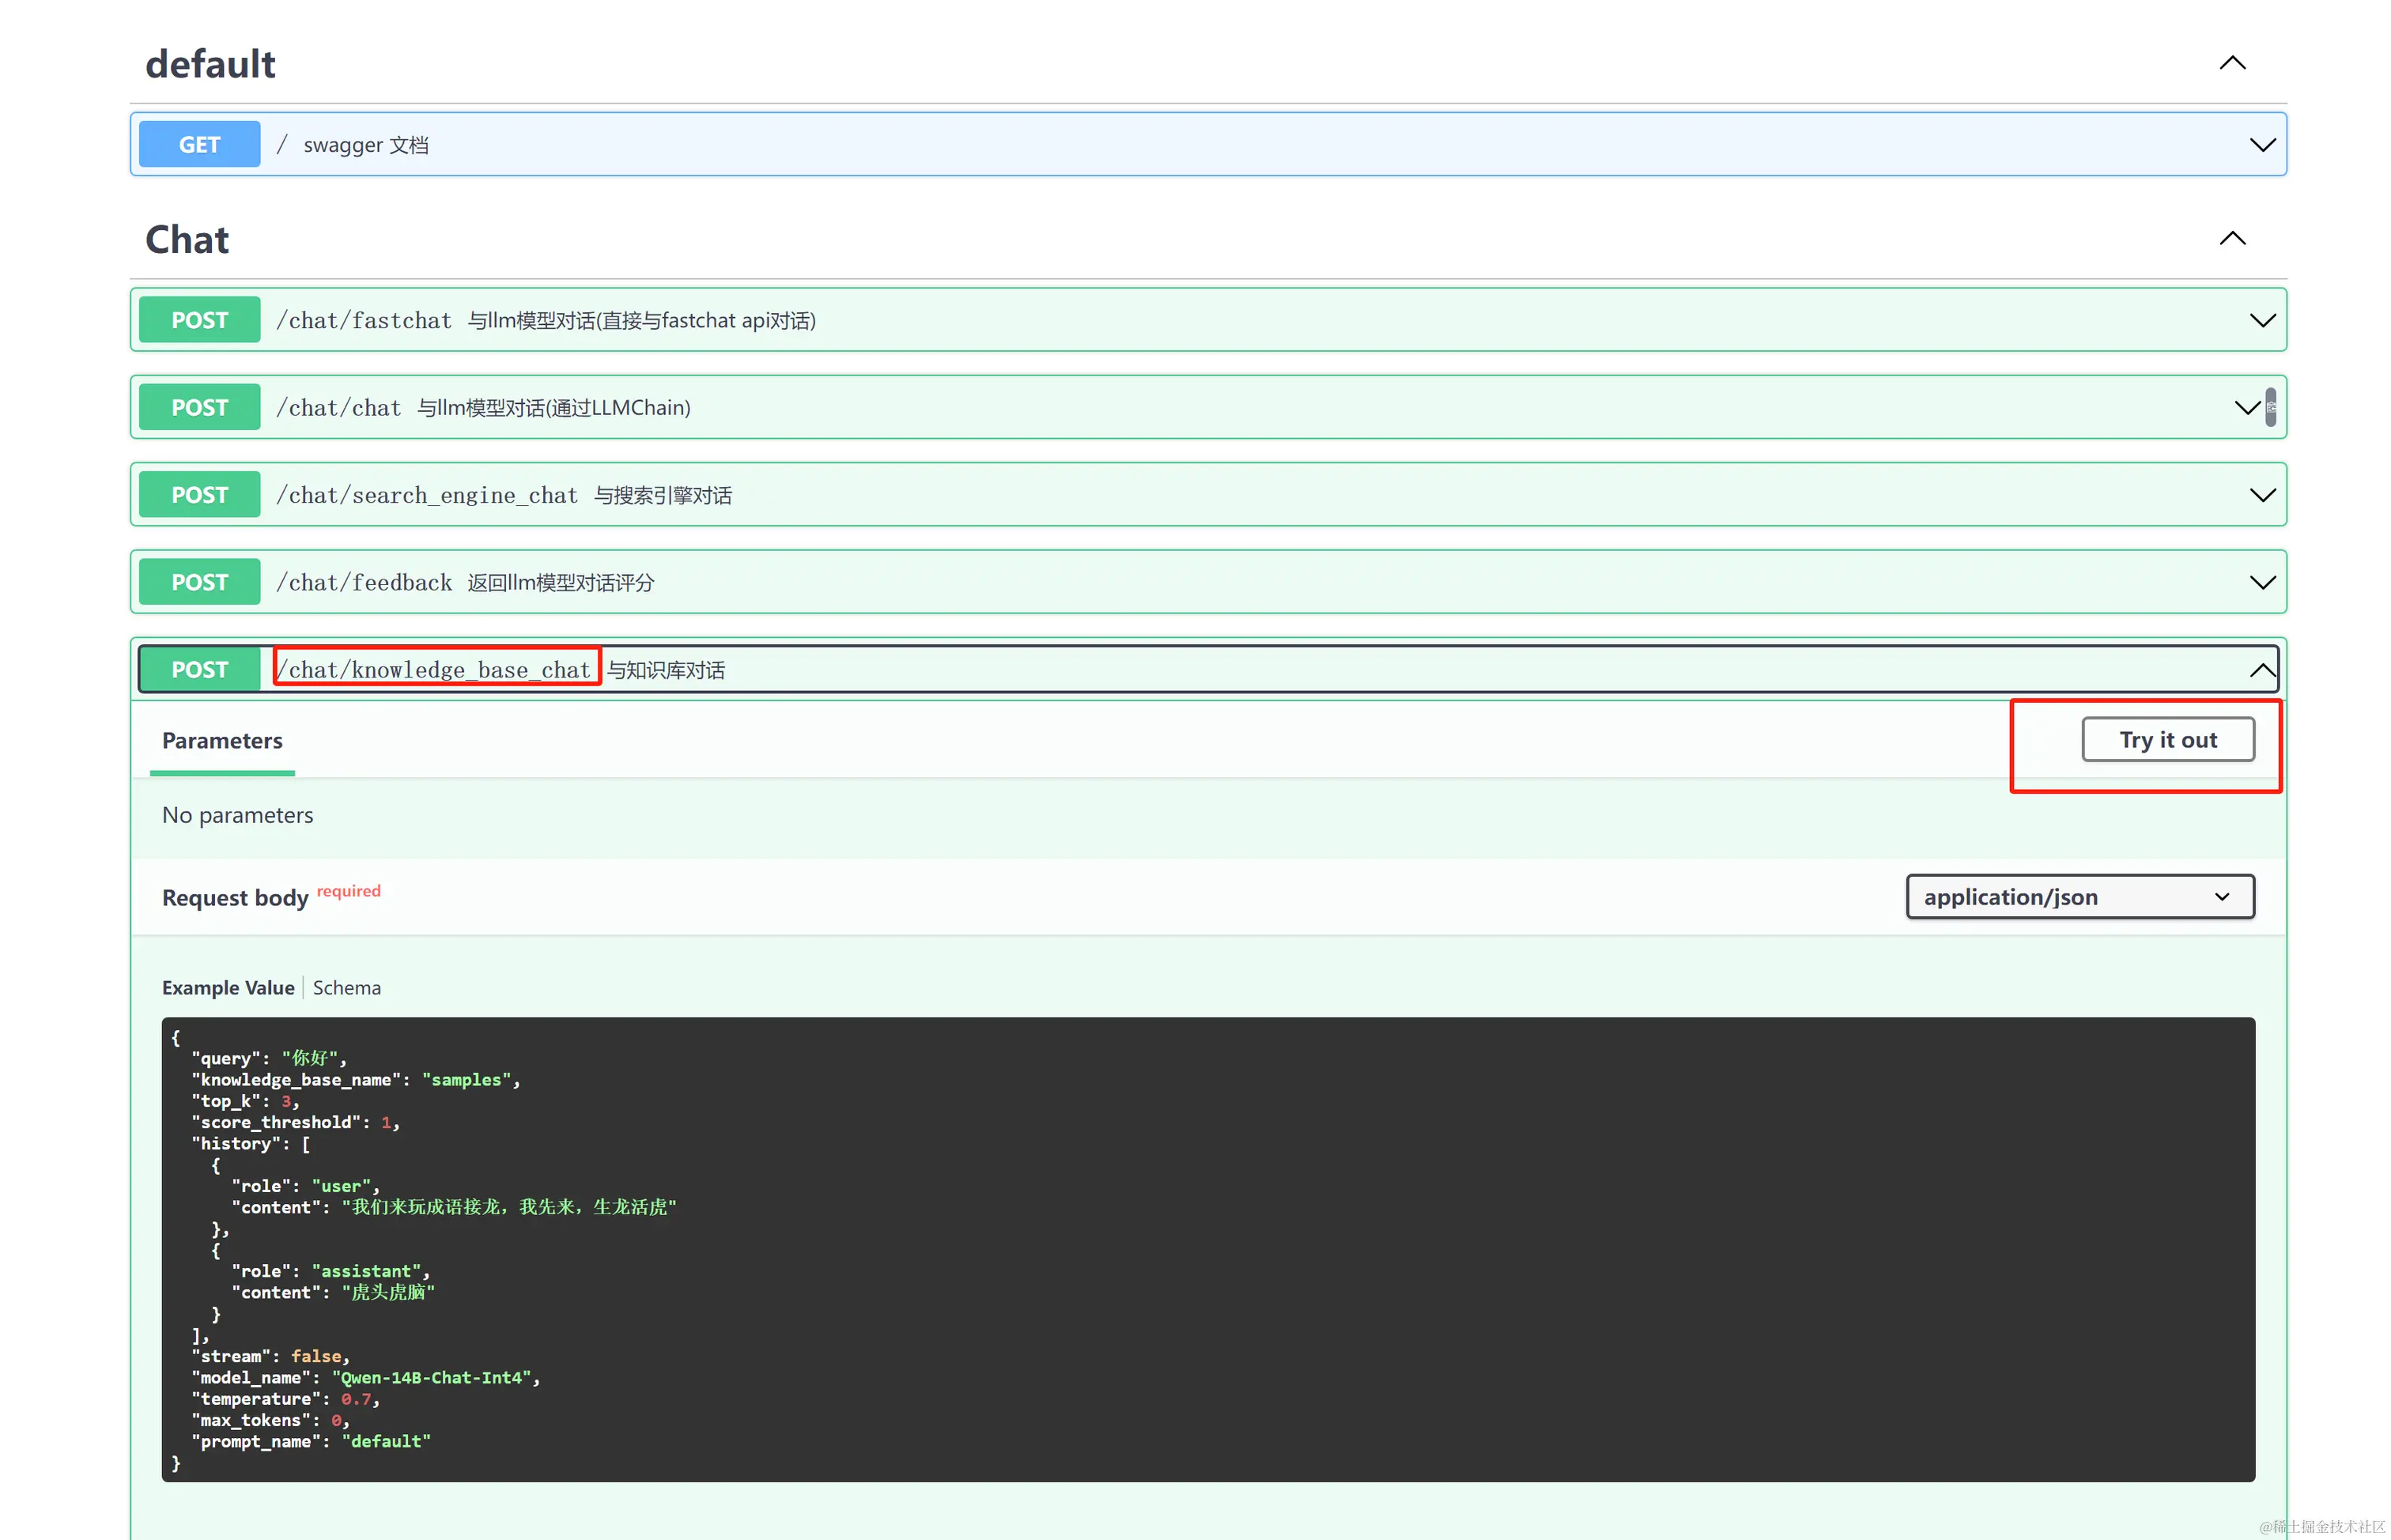Switch to the Schema tab
This screenshot has height=1540, width=2391.
tap(346, 988)
